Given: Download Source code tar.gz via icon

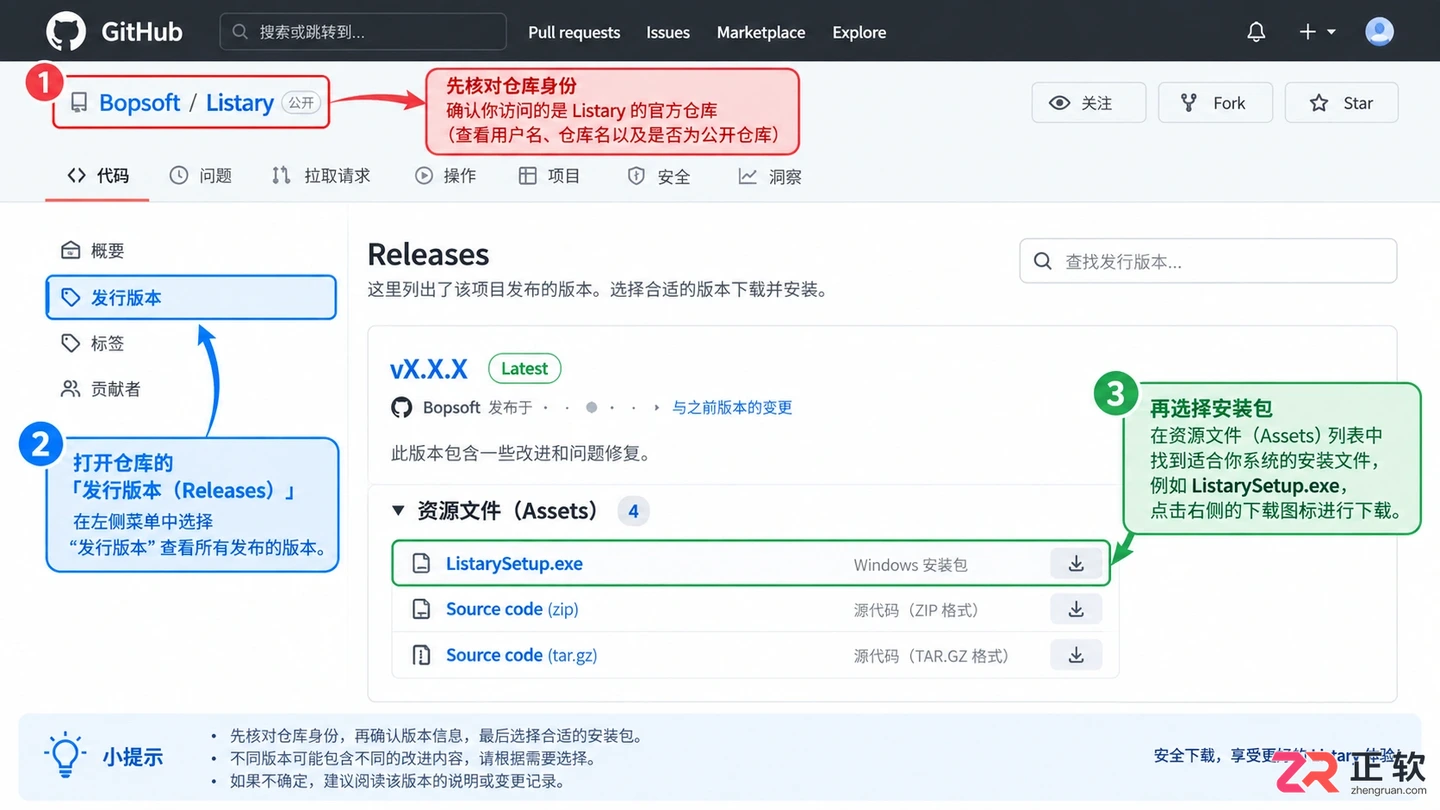Looking at the screenshot, I should pyautogui.click(x=1076, y=655).
